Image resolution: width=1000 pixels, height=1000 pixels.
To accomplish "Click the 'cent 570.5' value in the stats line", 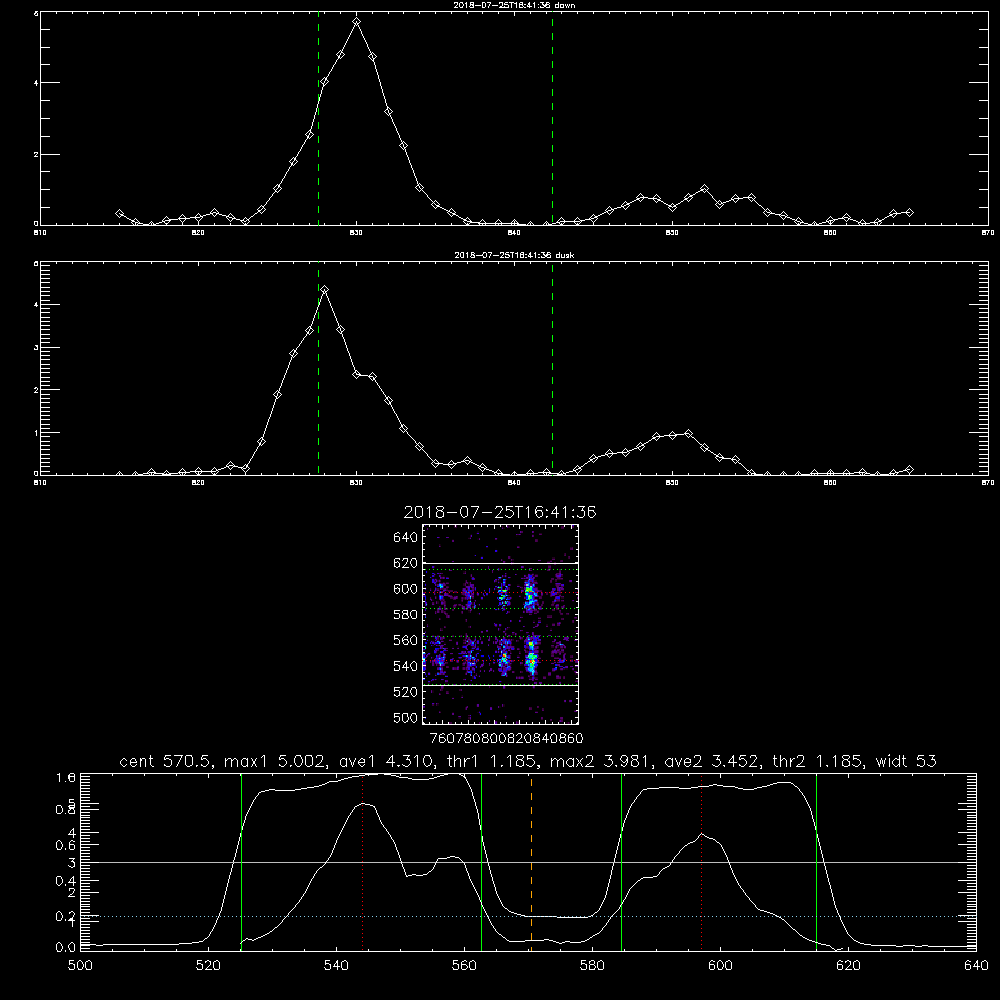I will coord(165,761).
